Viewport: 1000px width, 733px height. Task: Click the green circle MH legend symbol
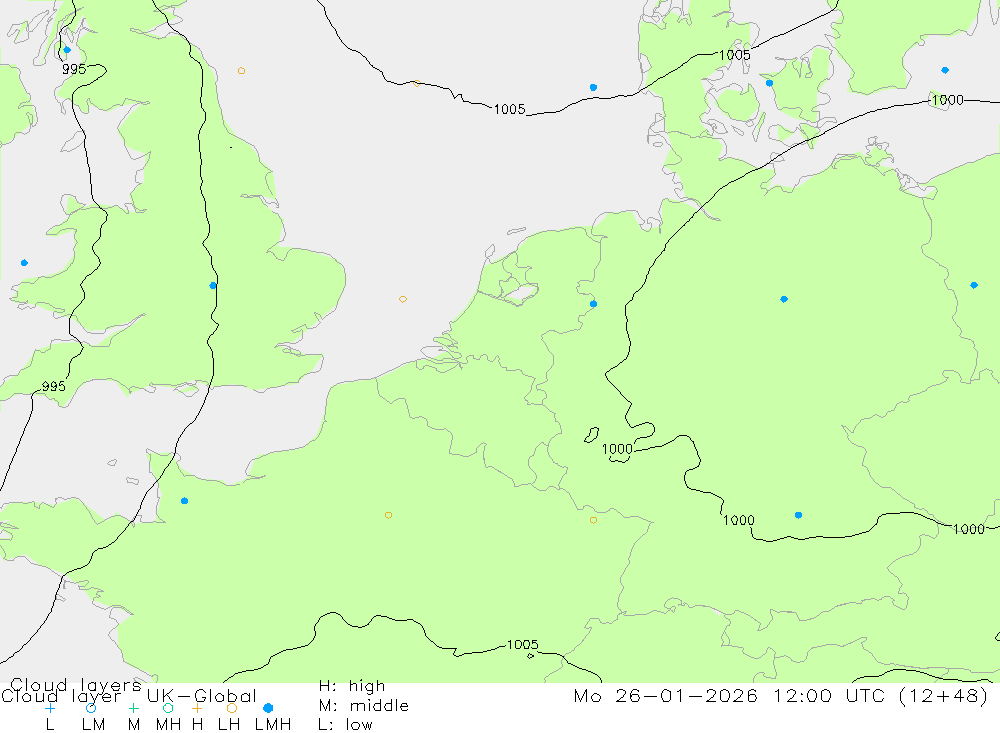click(168, 708)
